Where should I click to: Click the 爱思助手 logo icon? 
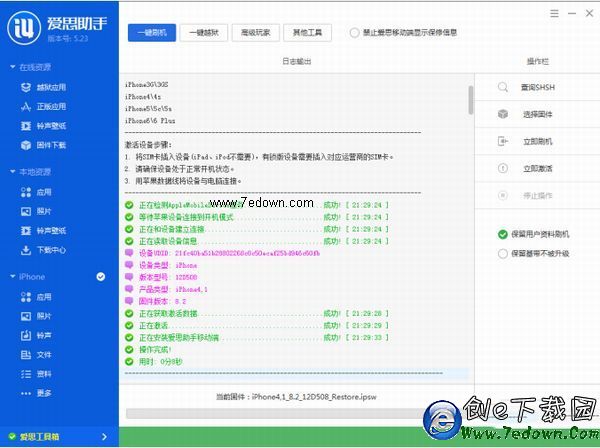(24, 27)
